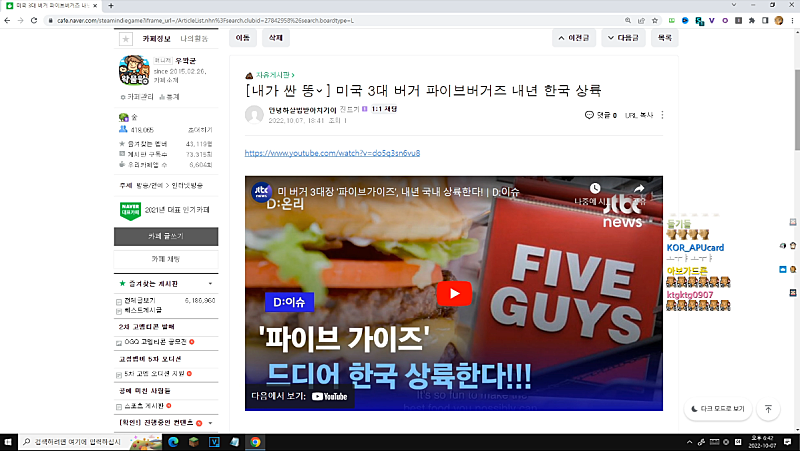Open Chrome three-dot menu
The image size is (800, 451).
click(x=792, y=20)
